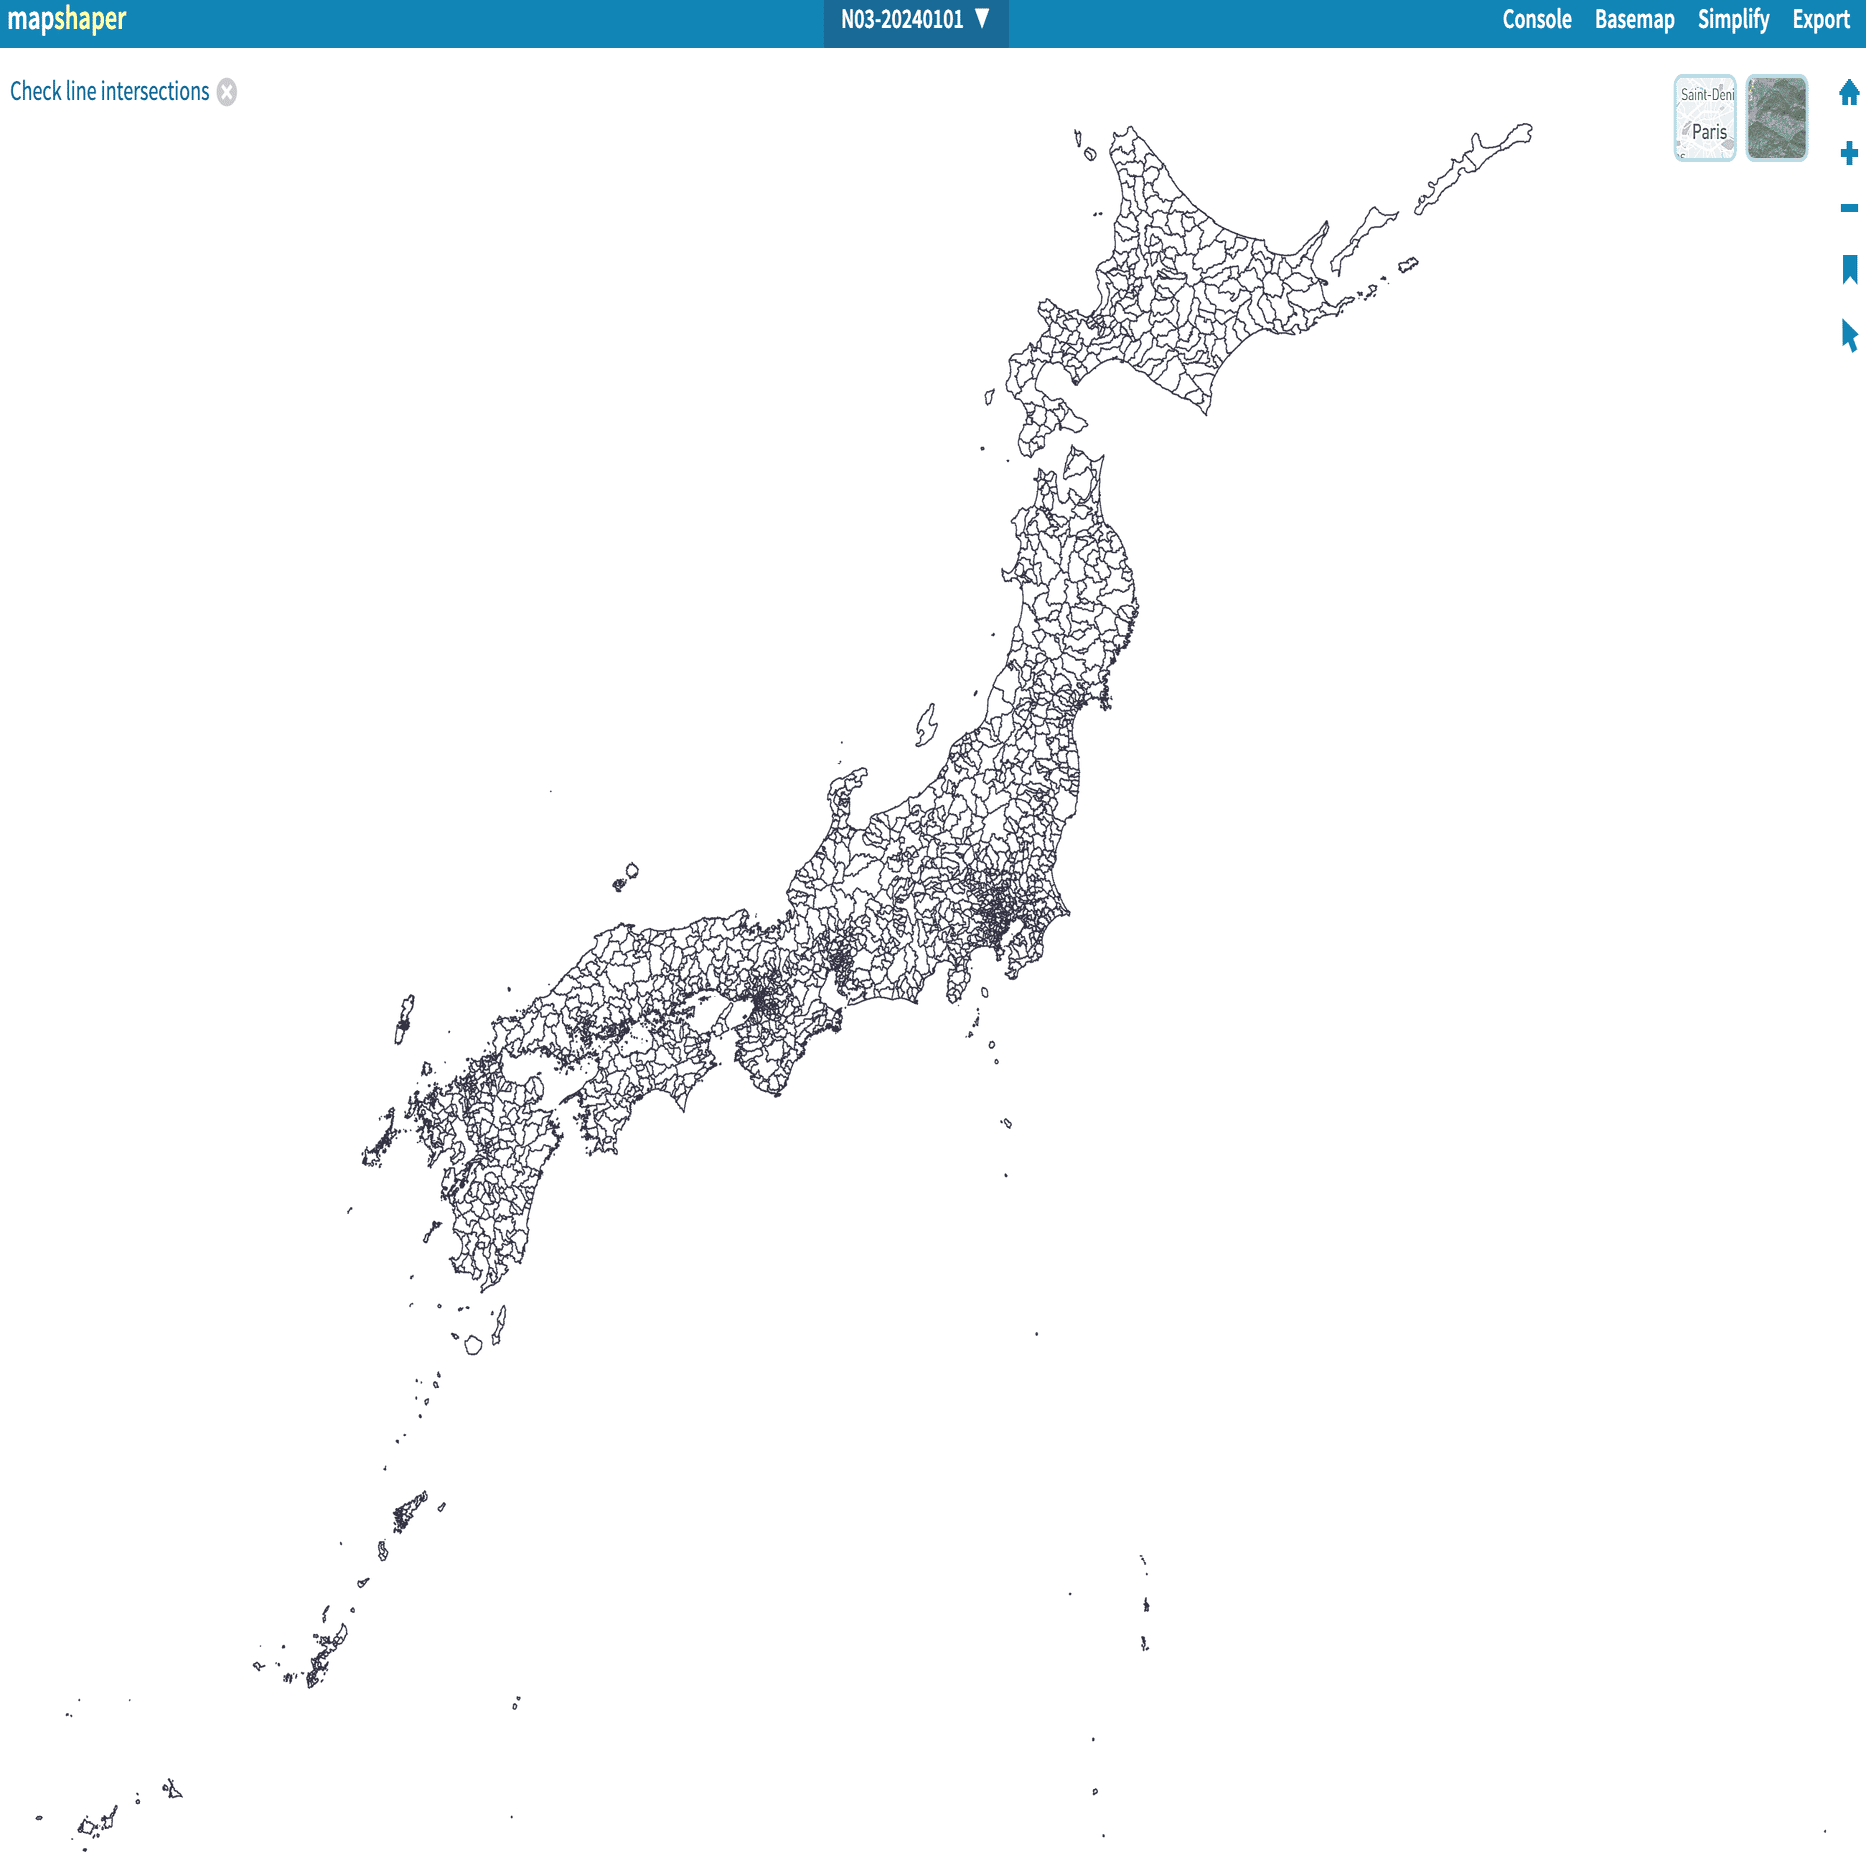The image size is (1866, 1866).
Task: Dismiss the Check line intersections notice
Action: 226,91
